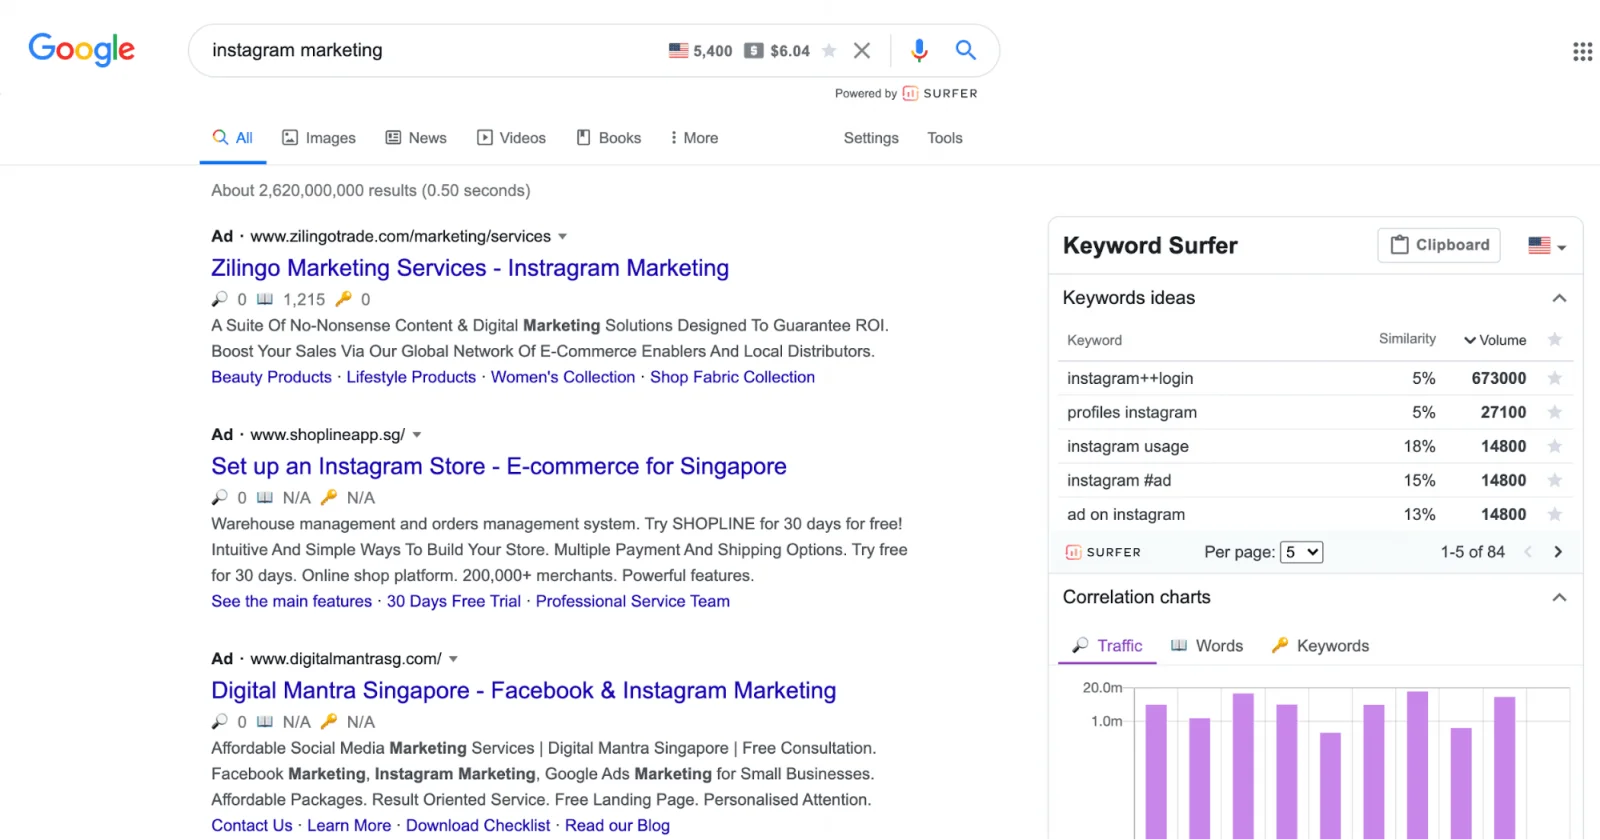
Task: Open the Google apps grid
Action: pyautogui.click(x=1582, y=51)
